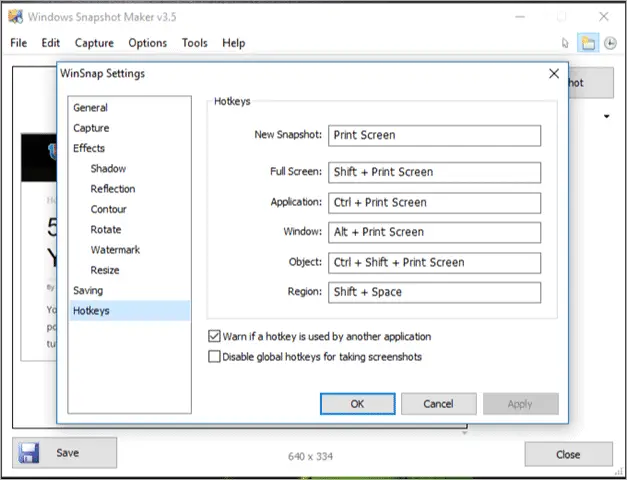The image size is (627, 480).
Task: Click the clock timer icon in toolbar
Action: tap(610, 43)
